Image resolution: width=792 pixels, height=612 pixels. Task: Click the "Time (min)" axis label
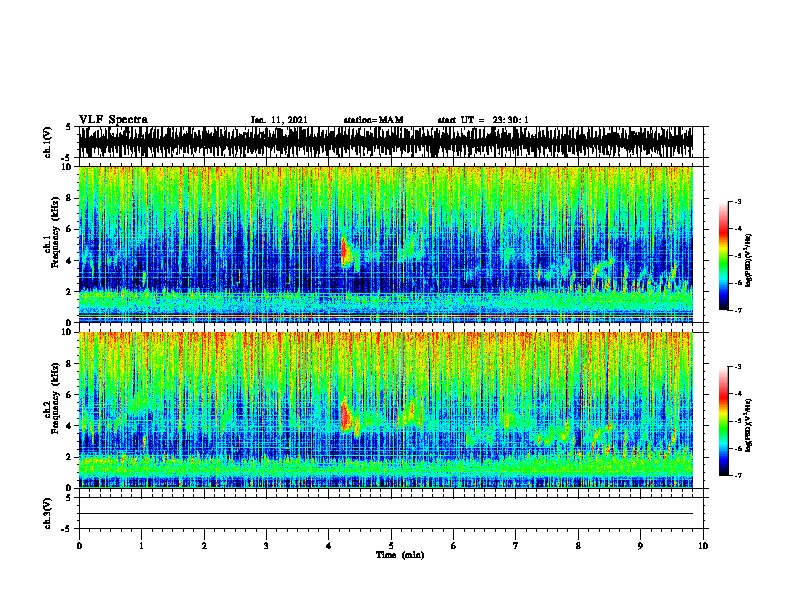click(x=400, y=555)
